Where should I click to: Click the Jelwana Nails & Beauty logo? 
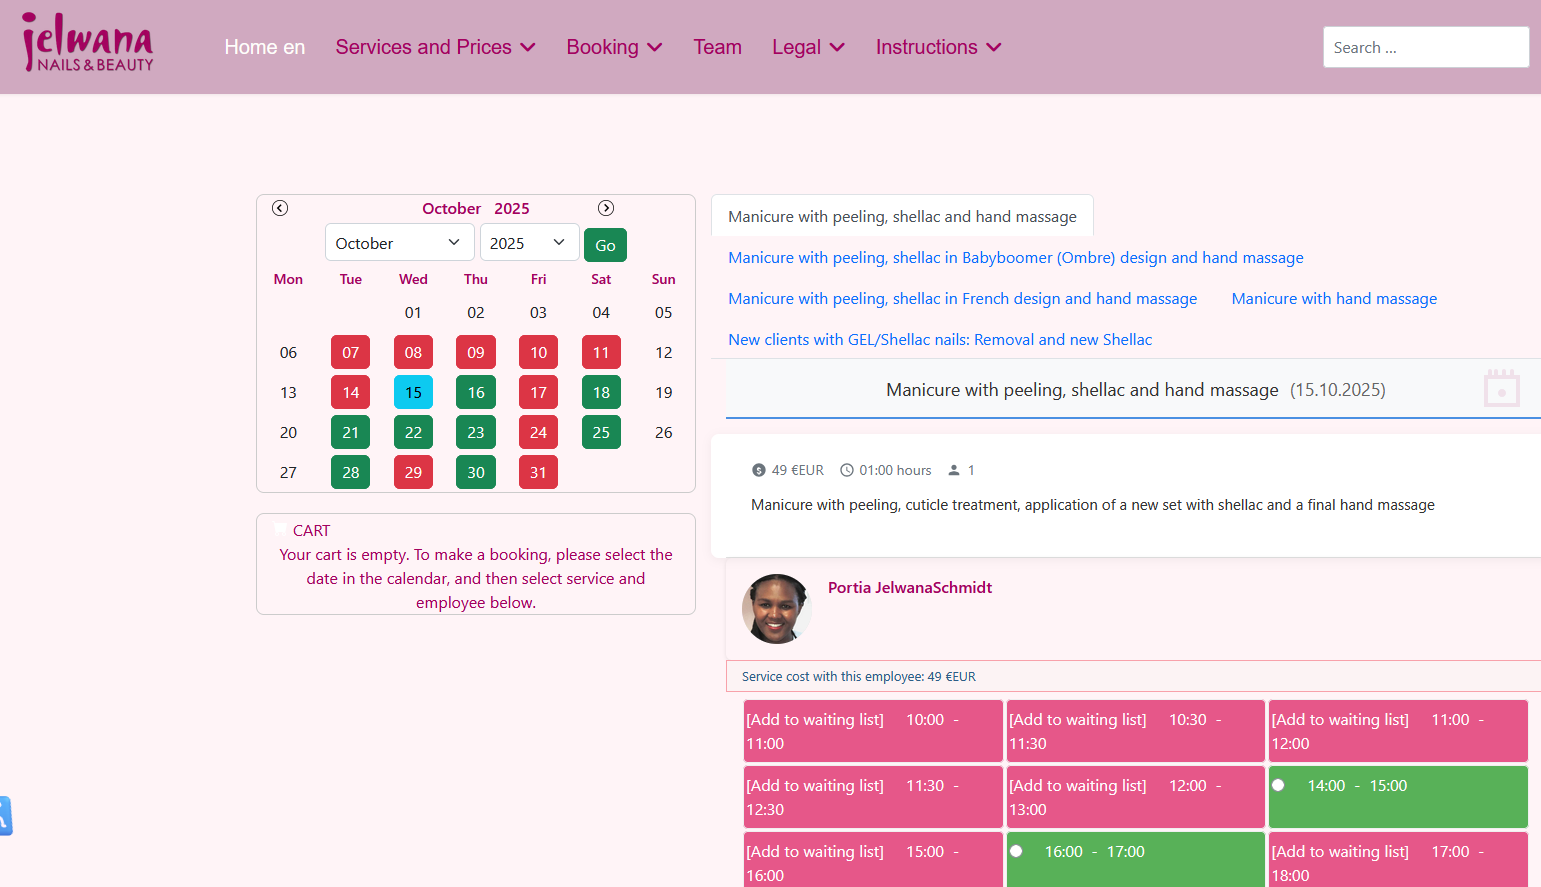[x=88, y=45]
